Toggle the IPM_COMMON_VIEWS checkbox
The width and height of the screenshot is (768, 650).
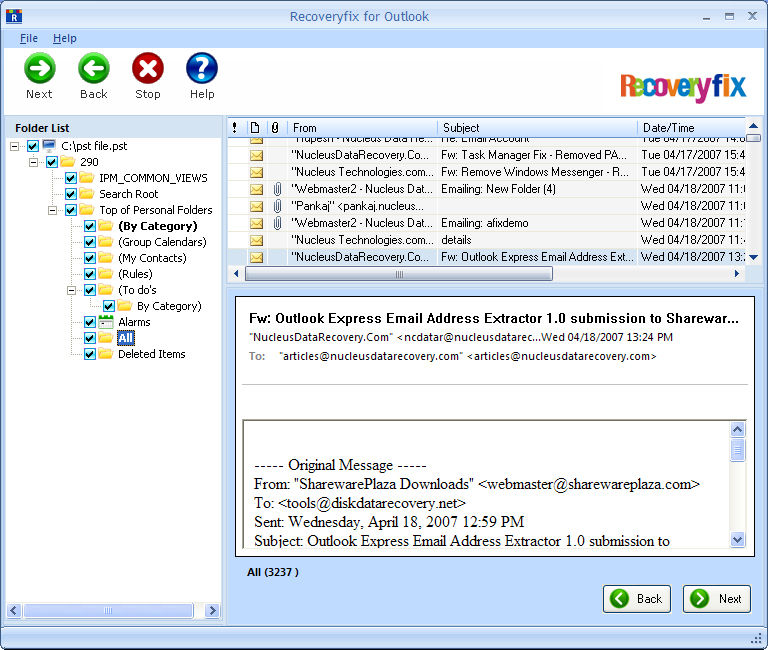point(71,178)
